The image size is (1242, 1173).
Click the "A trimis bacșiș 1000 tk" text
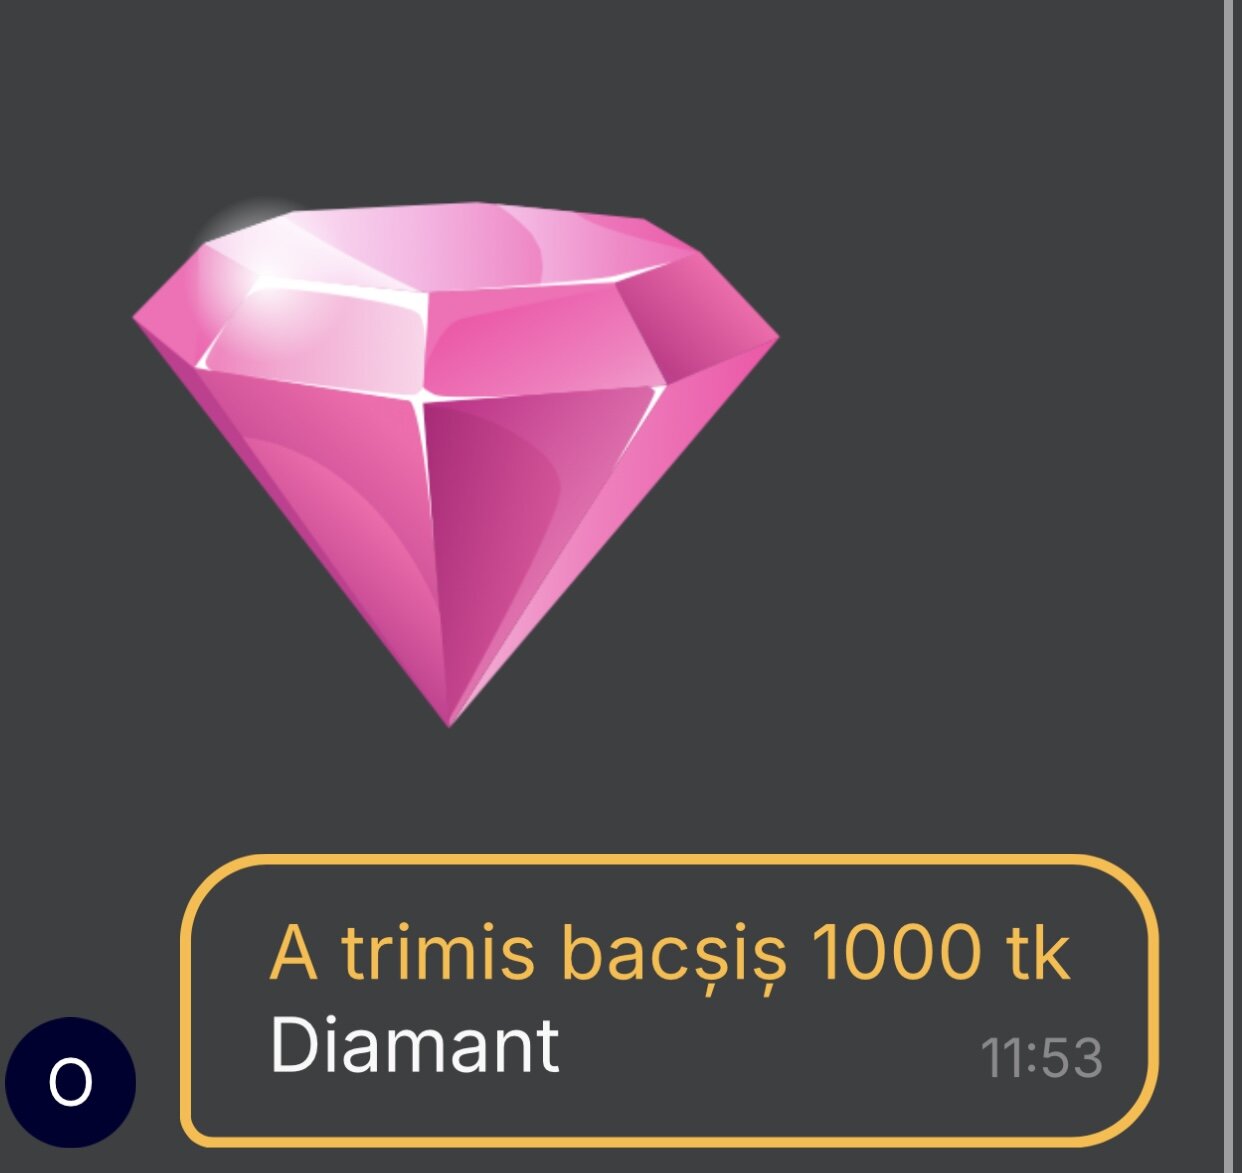pos(670,953)
